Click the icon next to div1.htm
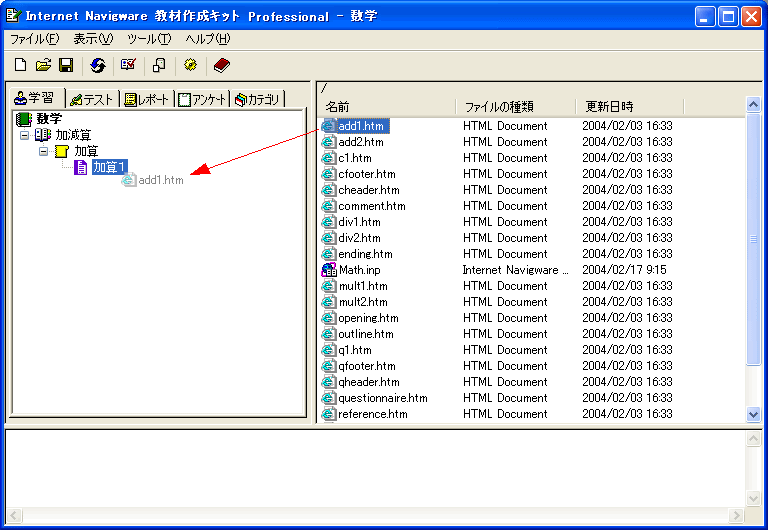Screen dimensions: 768x530 click(x=328, y=222)
